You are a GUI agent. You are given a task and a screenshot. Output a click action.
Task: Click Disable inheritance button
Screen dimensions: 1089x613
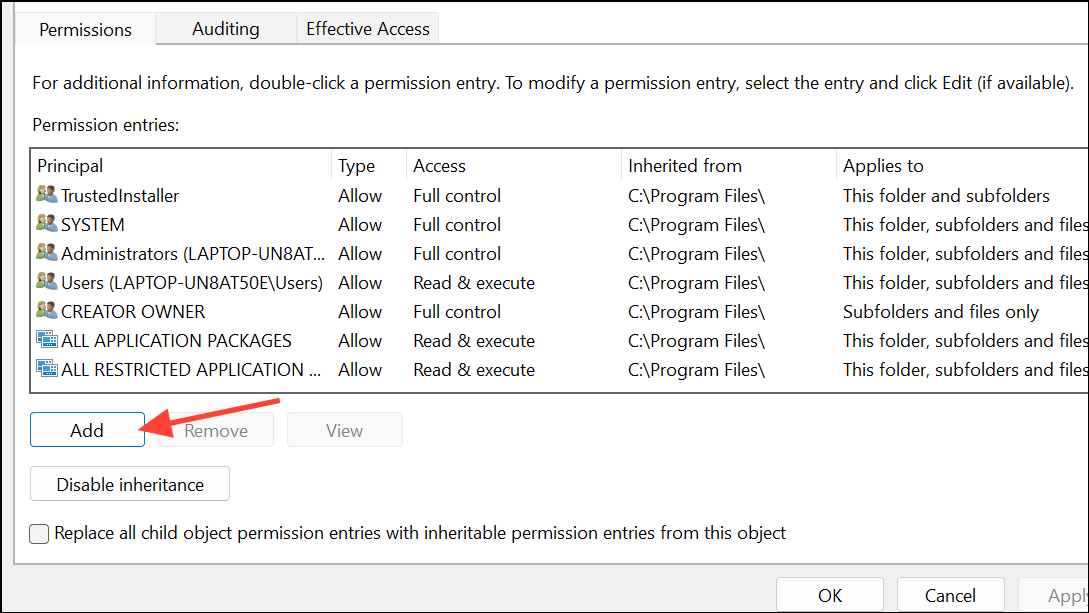tap(130, 484)
